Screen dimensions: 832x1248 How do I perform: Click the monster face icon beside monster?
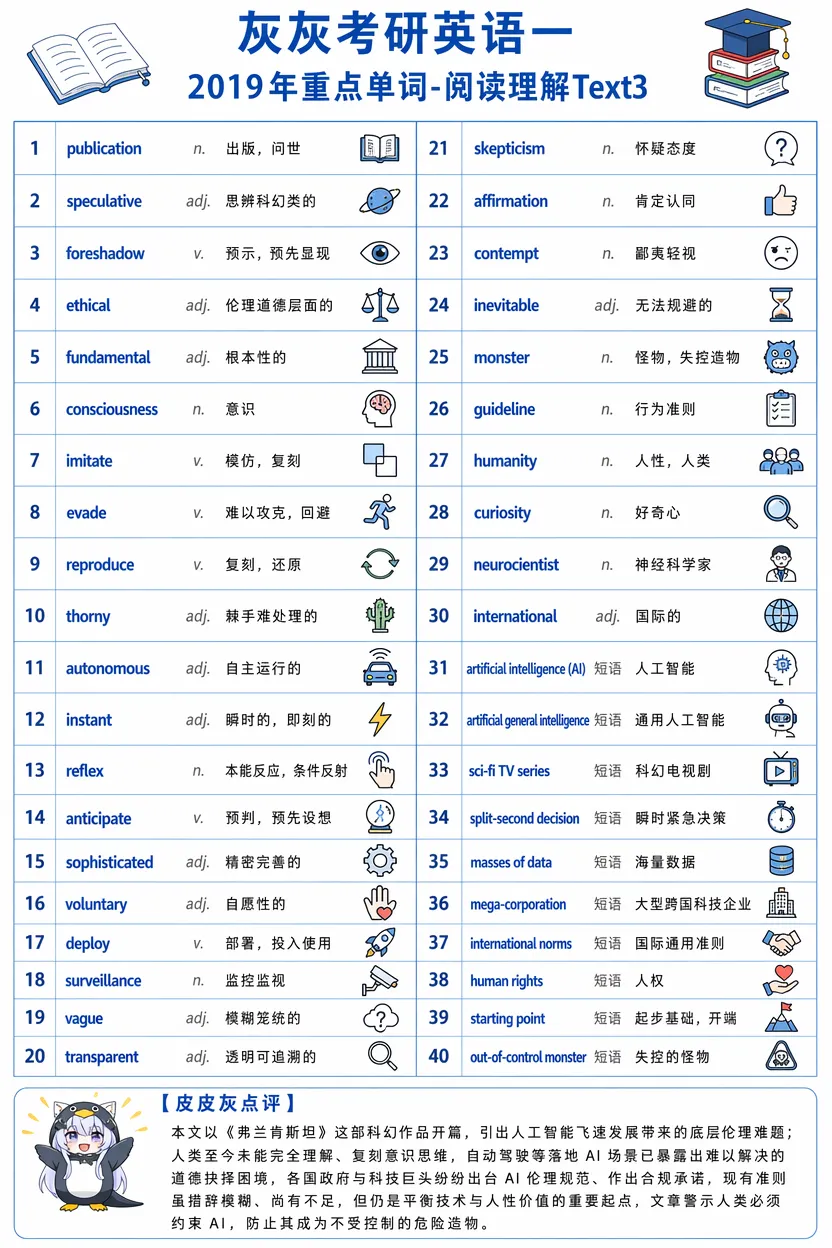click(x=781, y=357)
